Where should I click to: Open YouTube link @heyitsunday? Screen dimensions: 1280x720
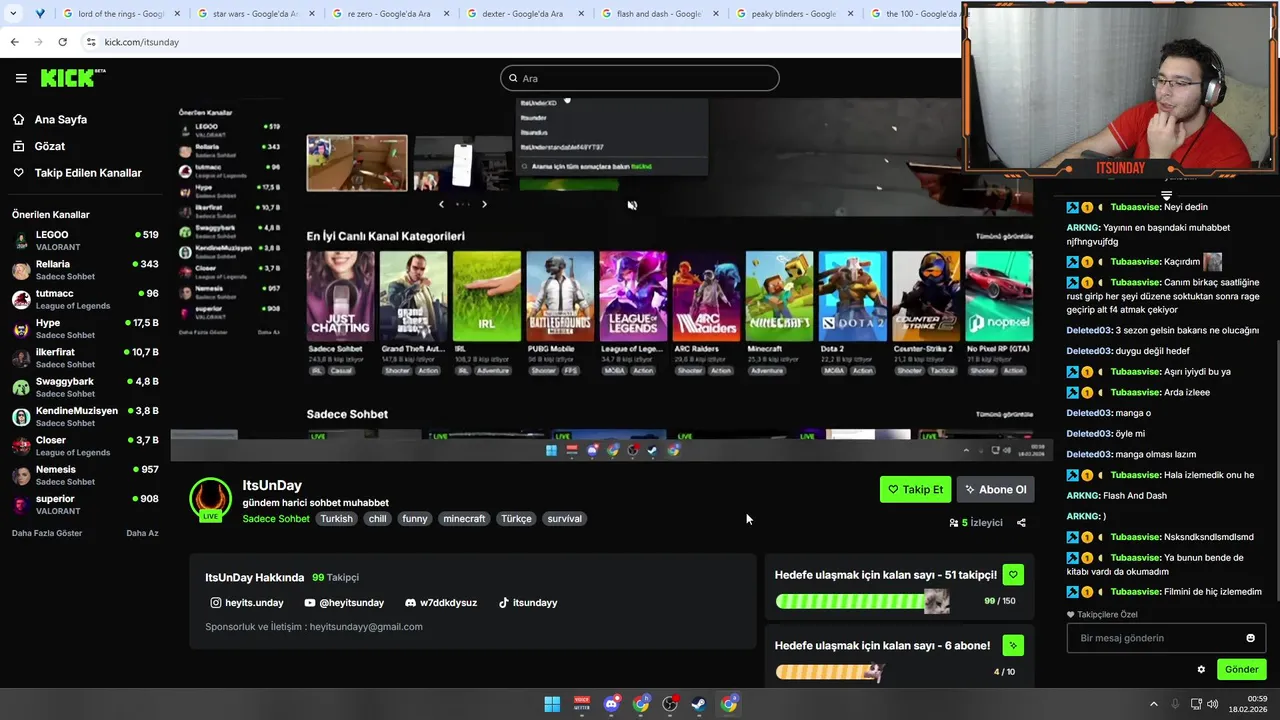coord(344,603)
